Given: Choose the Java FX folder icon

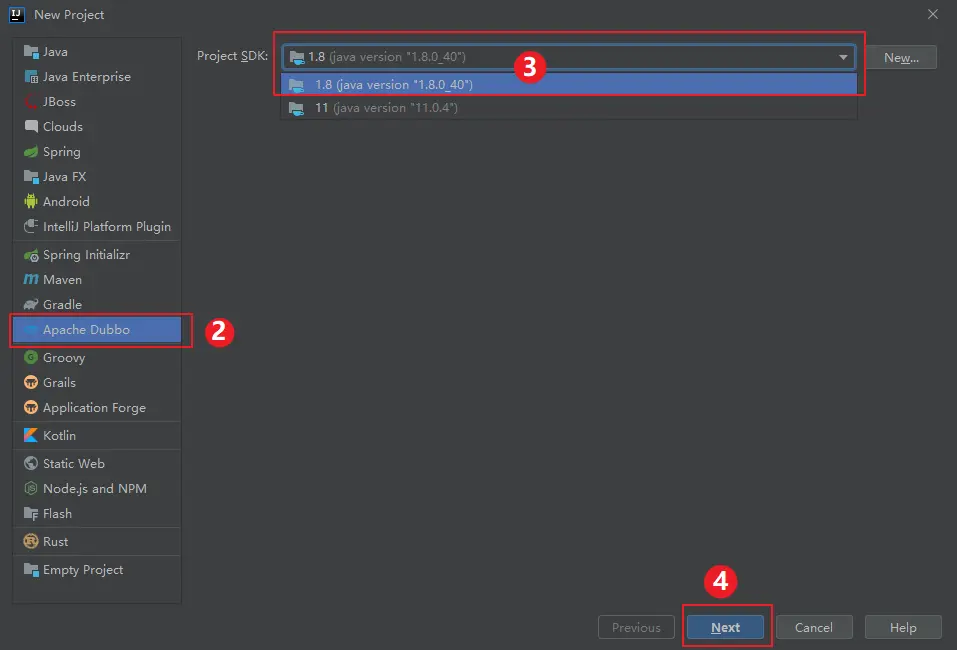Looking at the screenshot, I should (x=31, y=176).
